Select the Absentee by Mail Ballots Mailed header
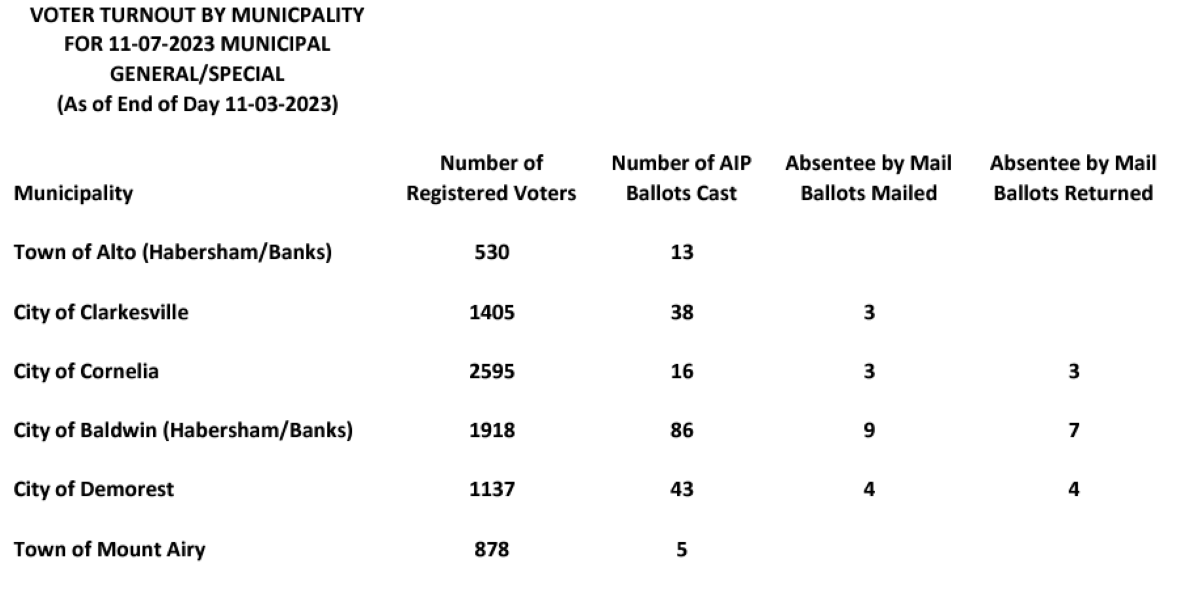Image resolution: width=1200 pixels, height=592 pixels. point(868,178)
